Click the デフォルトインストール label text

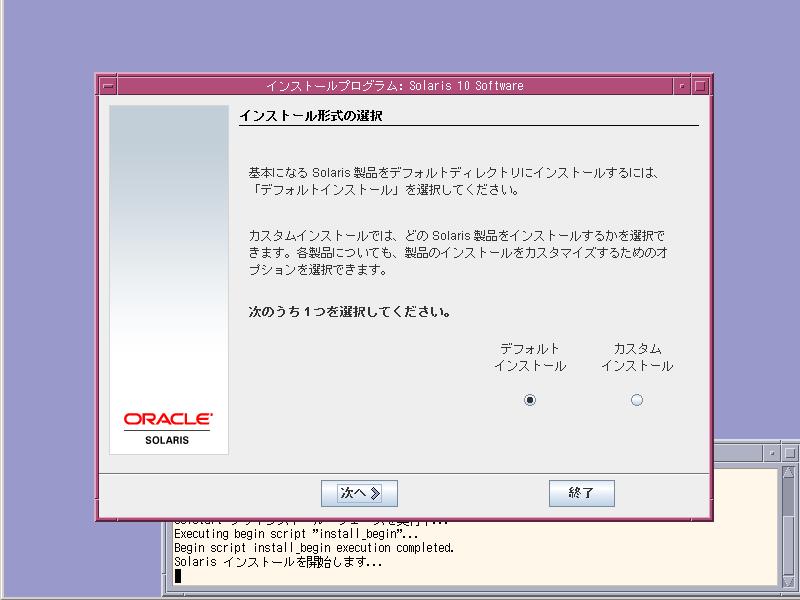[530, 357]
